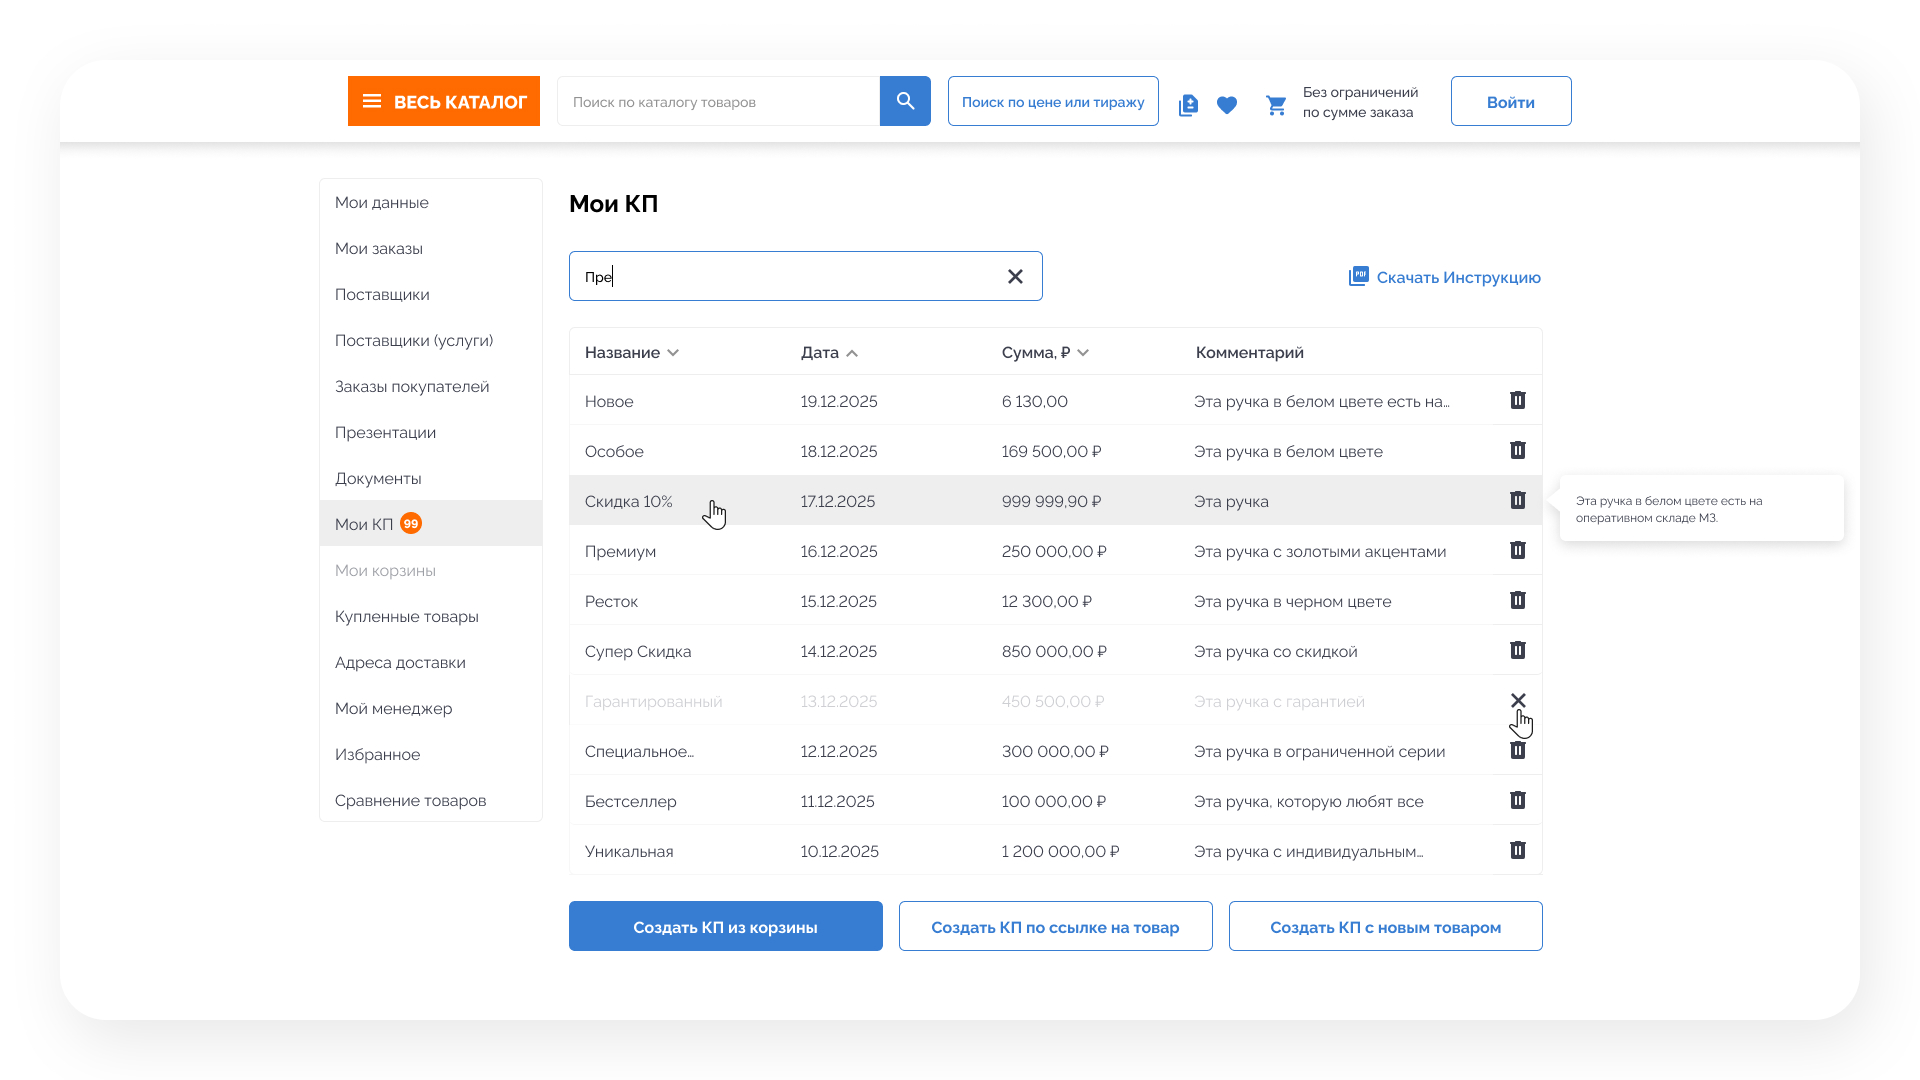Click comment 'Эта ручка, которую любят все'
1920x1080 pixels.
coord(1308,801)
